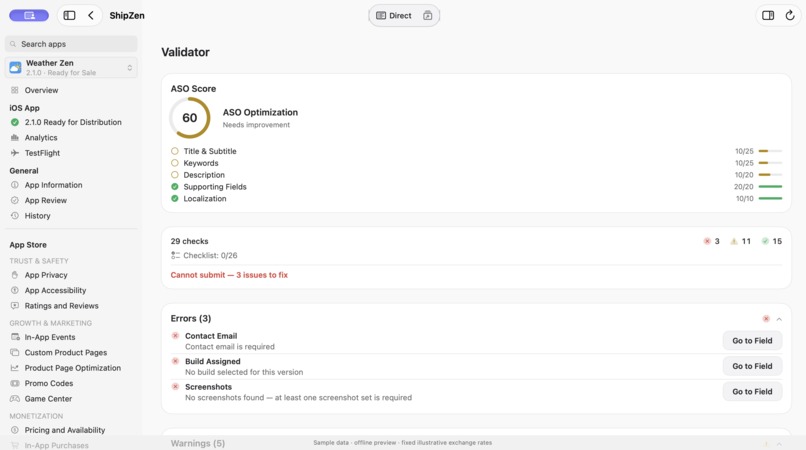Click 'Contact email is required' text

click(x=230, y=347)
